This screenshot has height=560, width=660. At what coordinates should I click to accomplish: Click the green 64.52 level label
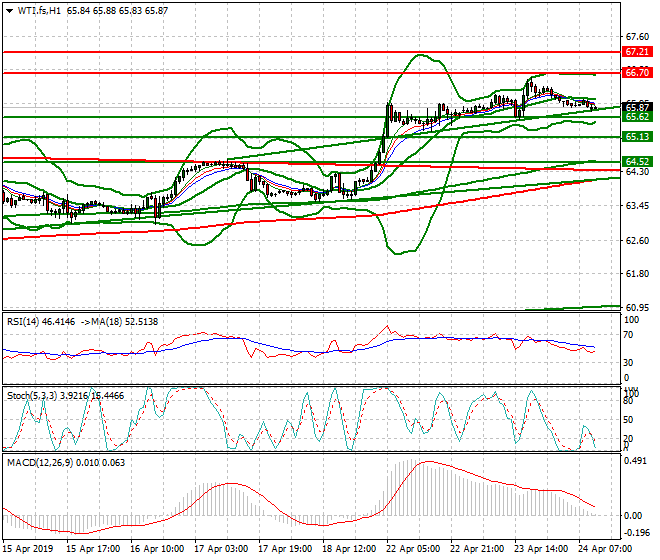tap(637, 162)
